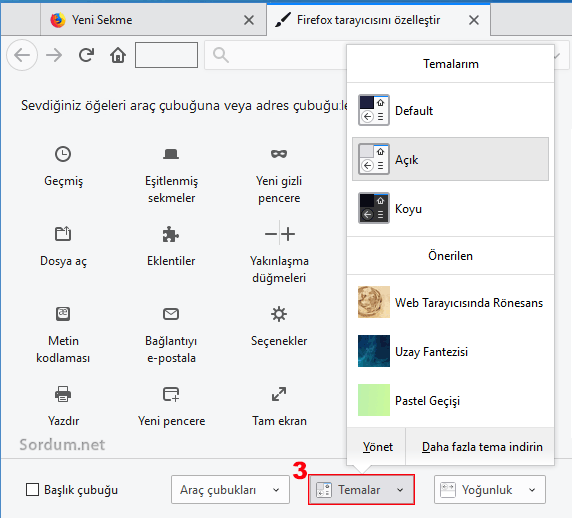572x518 pixels.
Task: Choose the Açık theme
Action: [x=450, y=159]
